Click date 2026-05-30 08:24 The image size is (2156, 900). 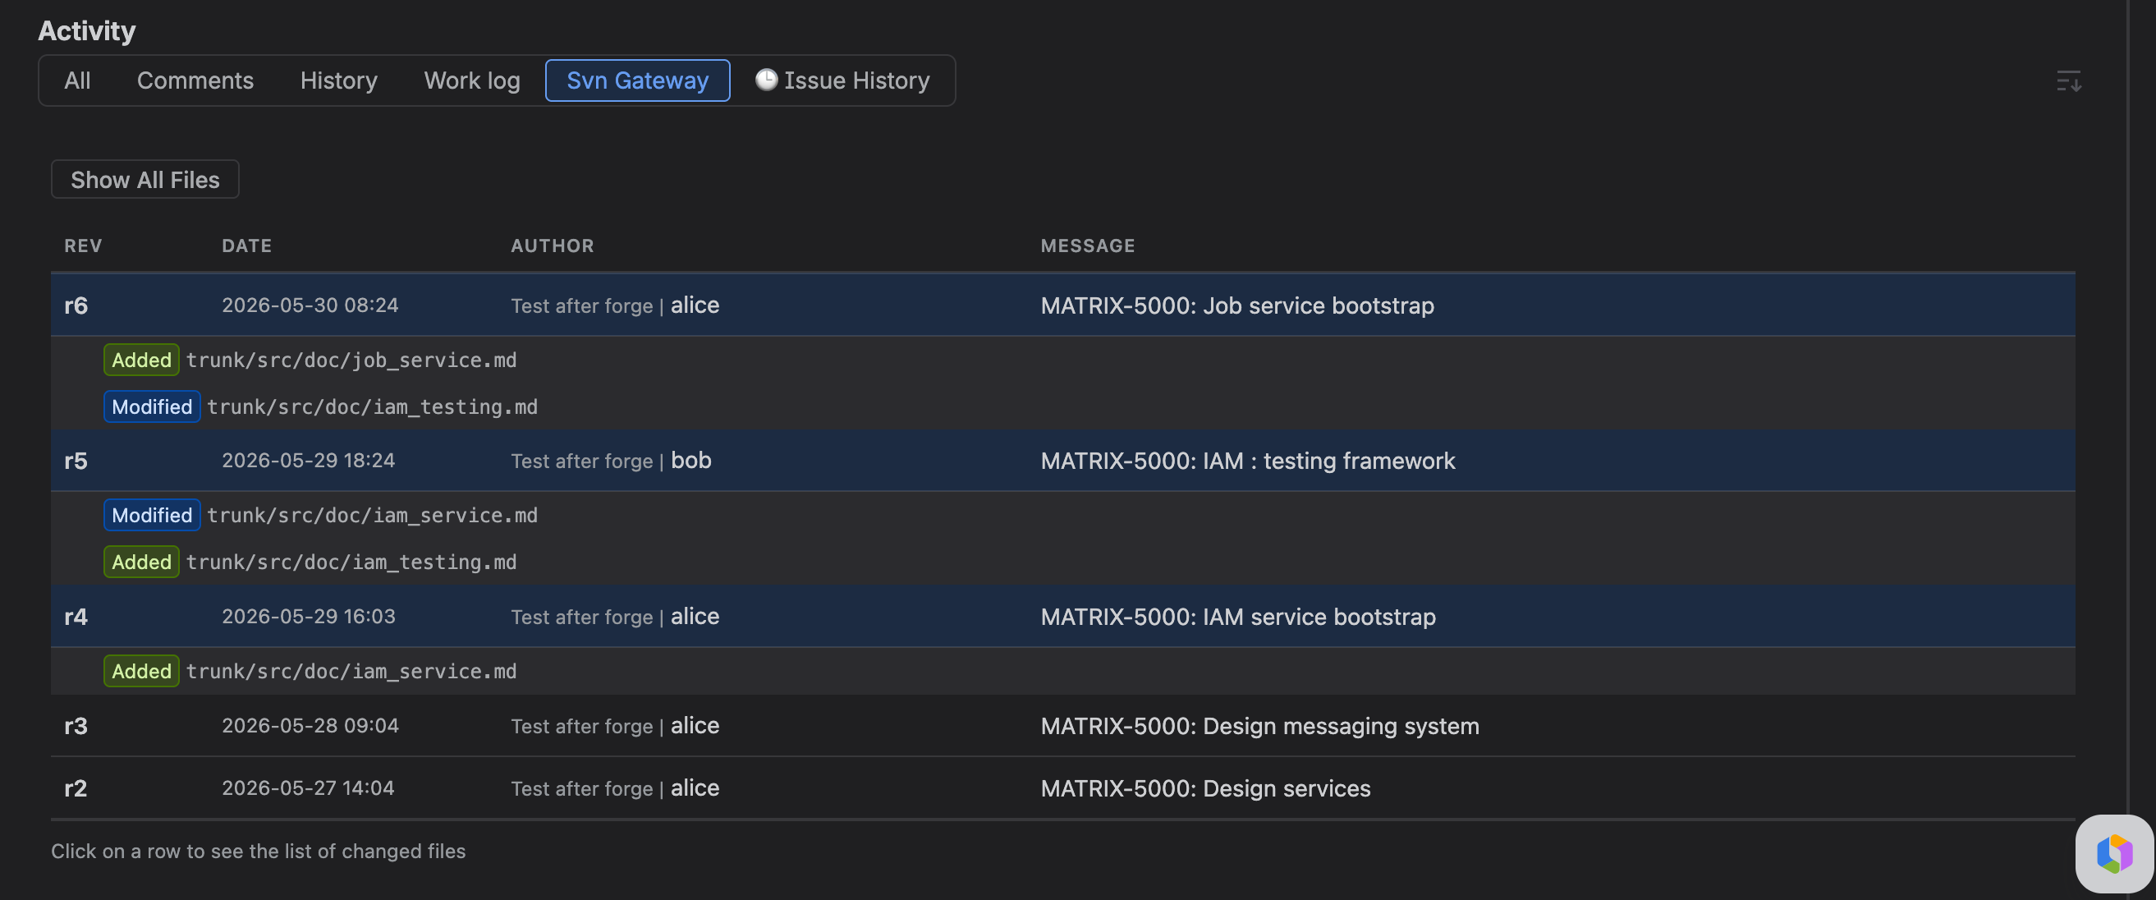pos(310,305)
